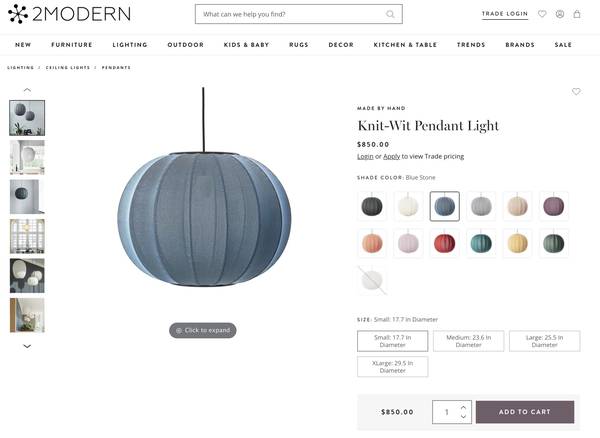600x438 pixels.
Task: Open the Lighting menu
Action: [x=130, y=45]
